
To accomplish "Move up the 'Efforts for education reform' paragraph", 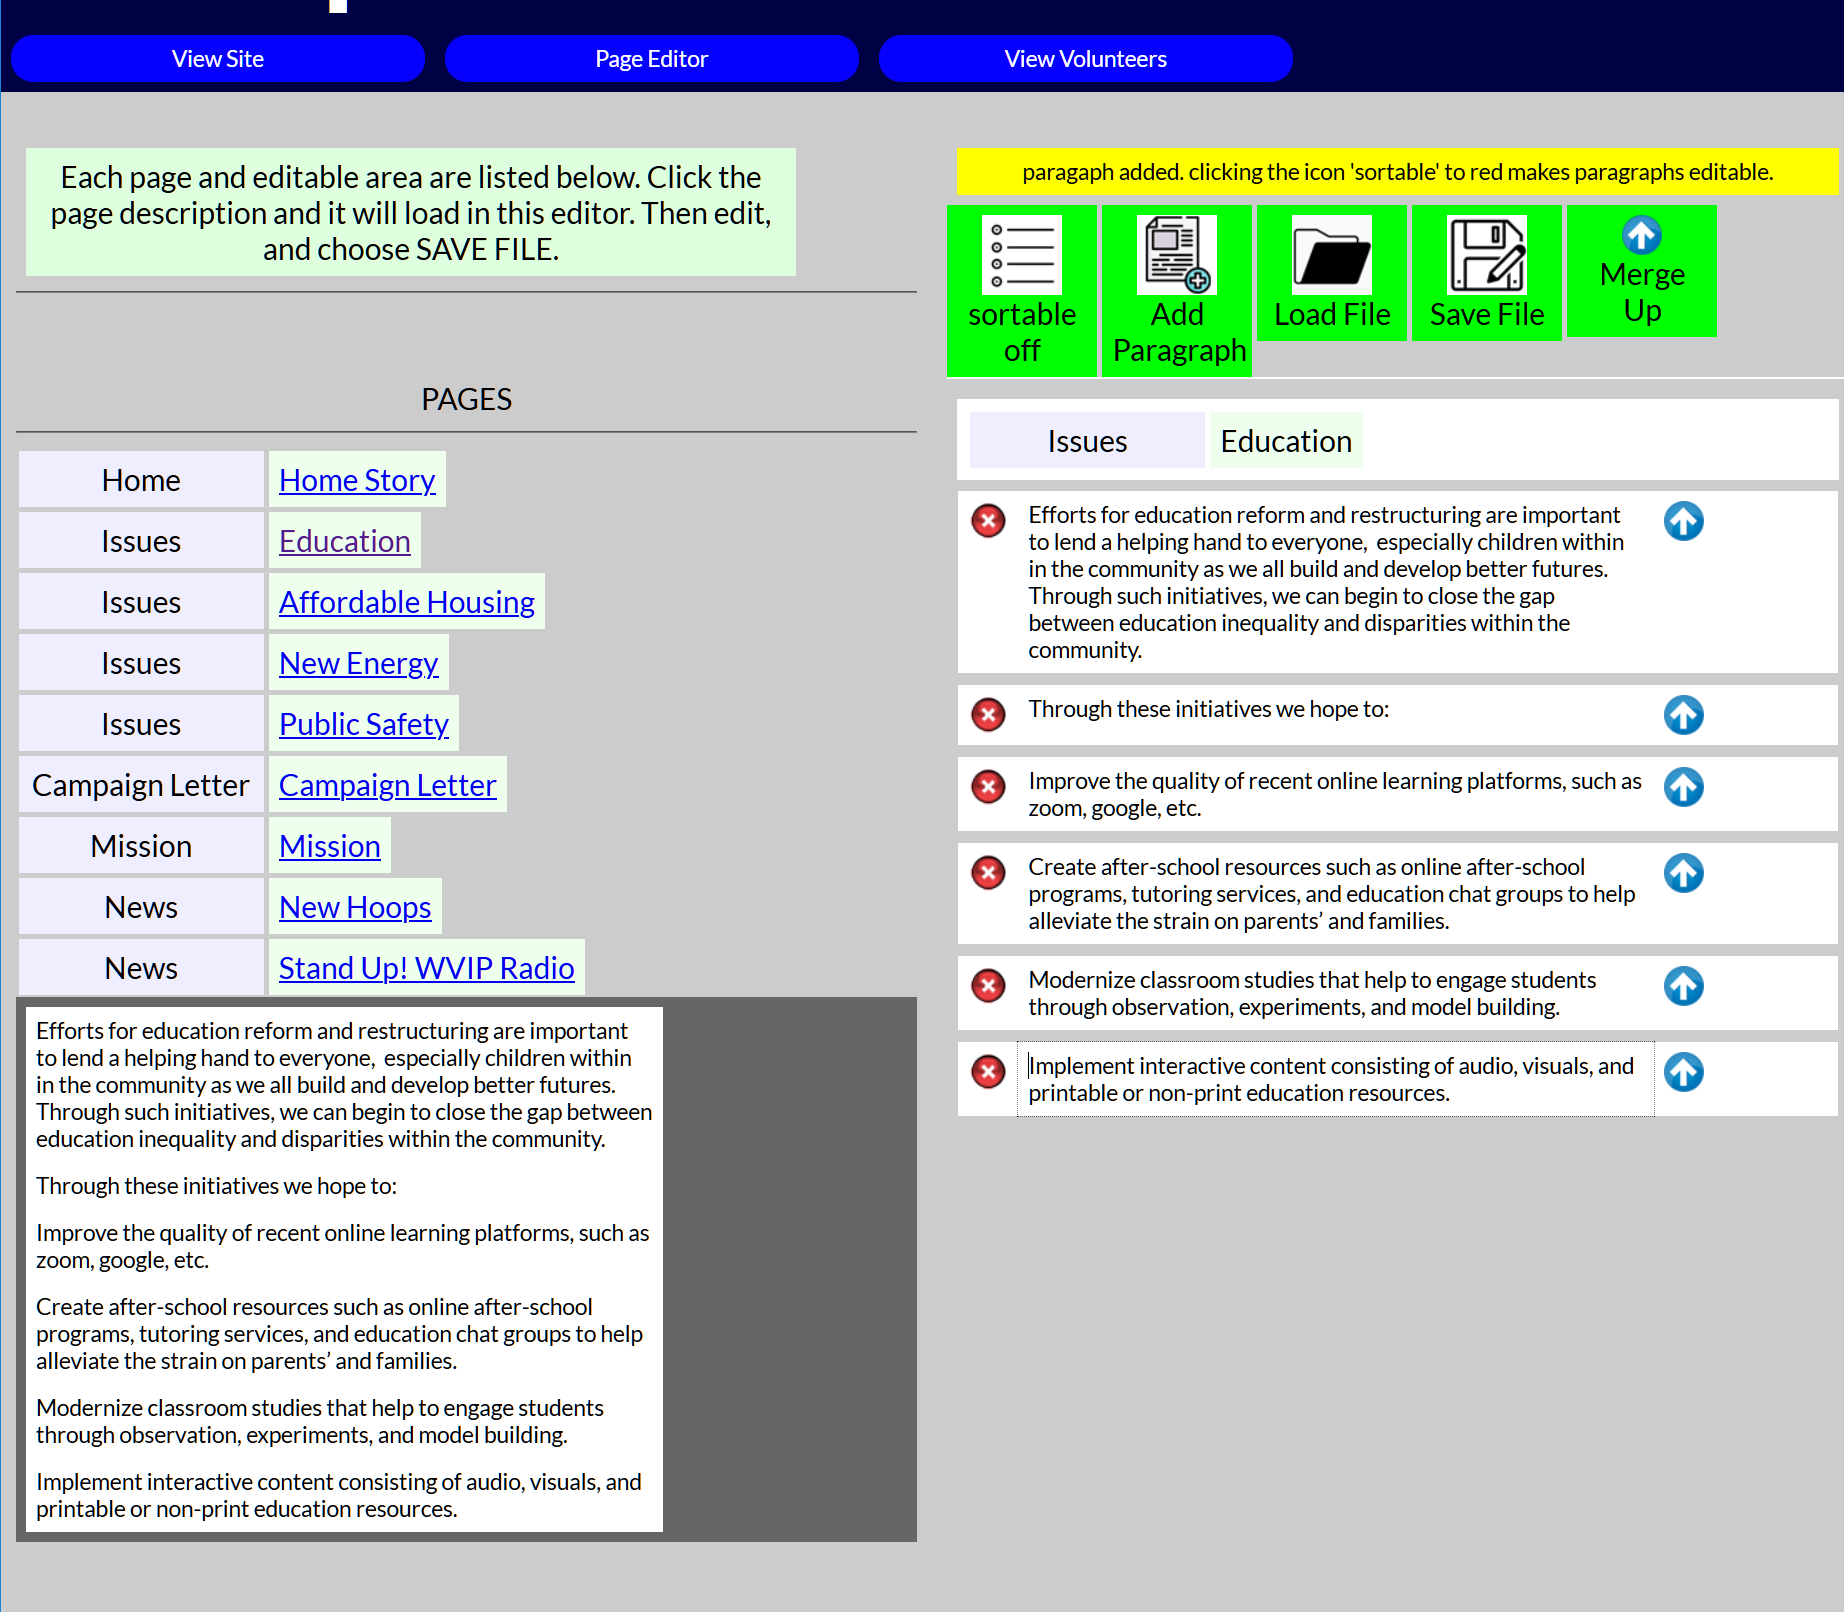I will (x=1683, y=521).
